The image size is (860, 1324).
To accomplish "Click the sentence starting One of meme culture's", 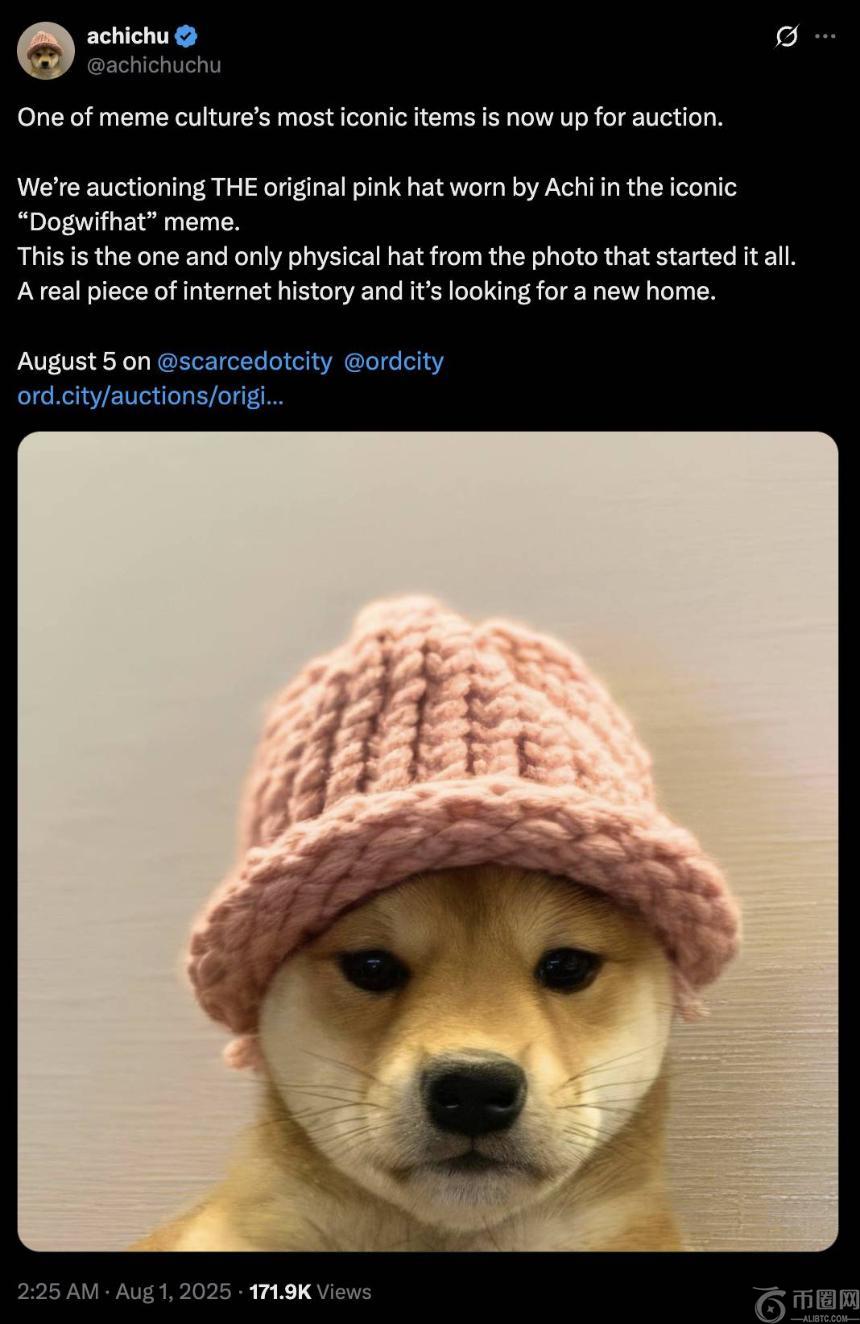I will coord(370,117).
